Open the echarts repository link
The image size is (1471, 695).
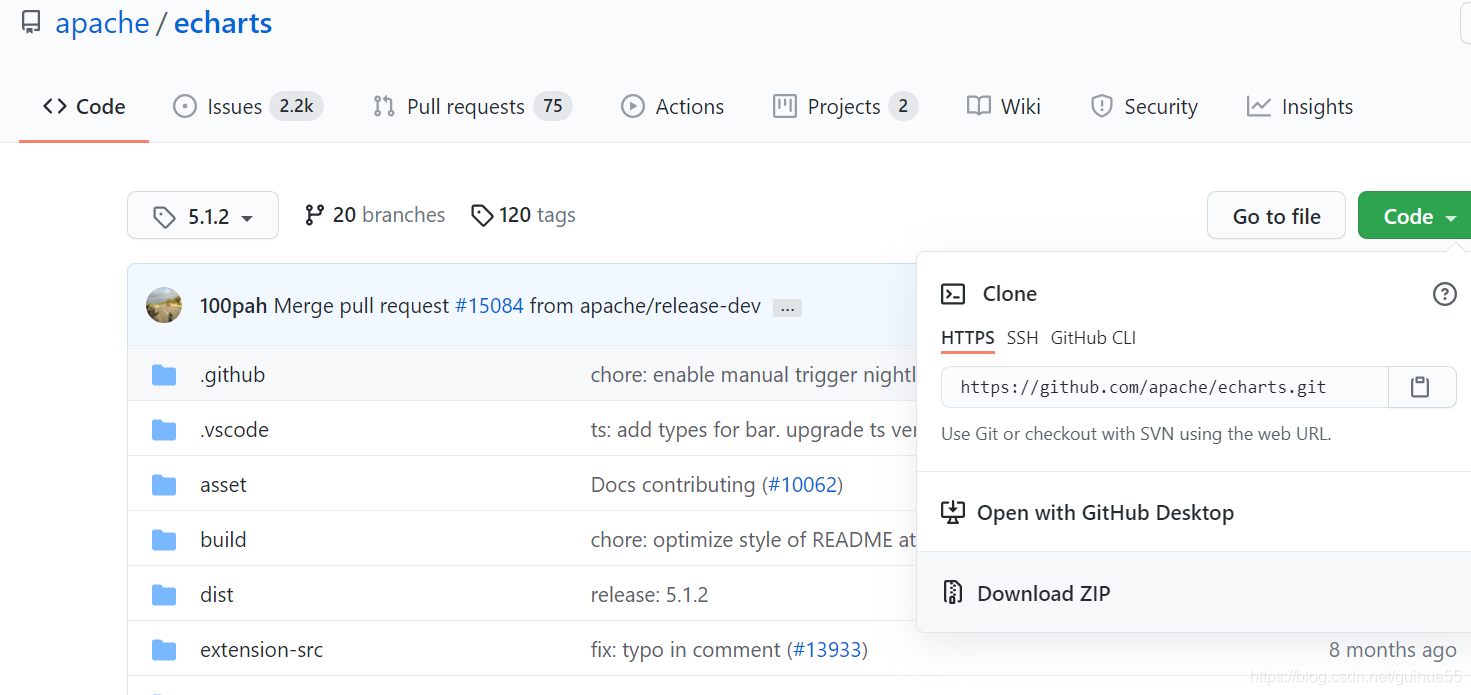tap(223, 23)
